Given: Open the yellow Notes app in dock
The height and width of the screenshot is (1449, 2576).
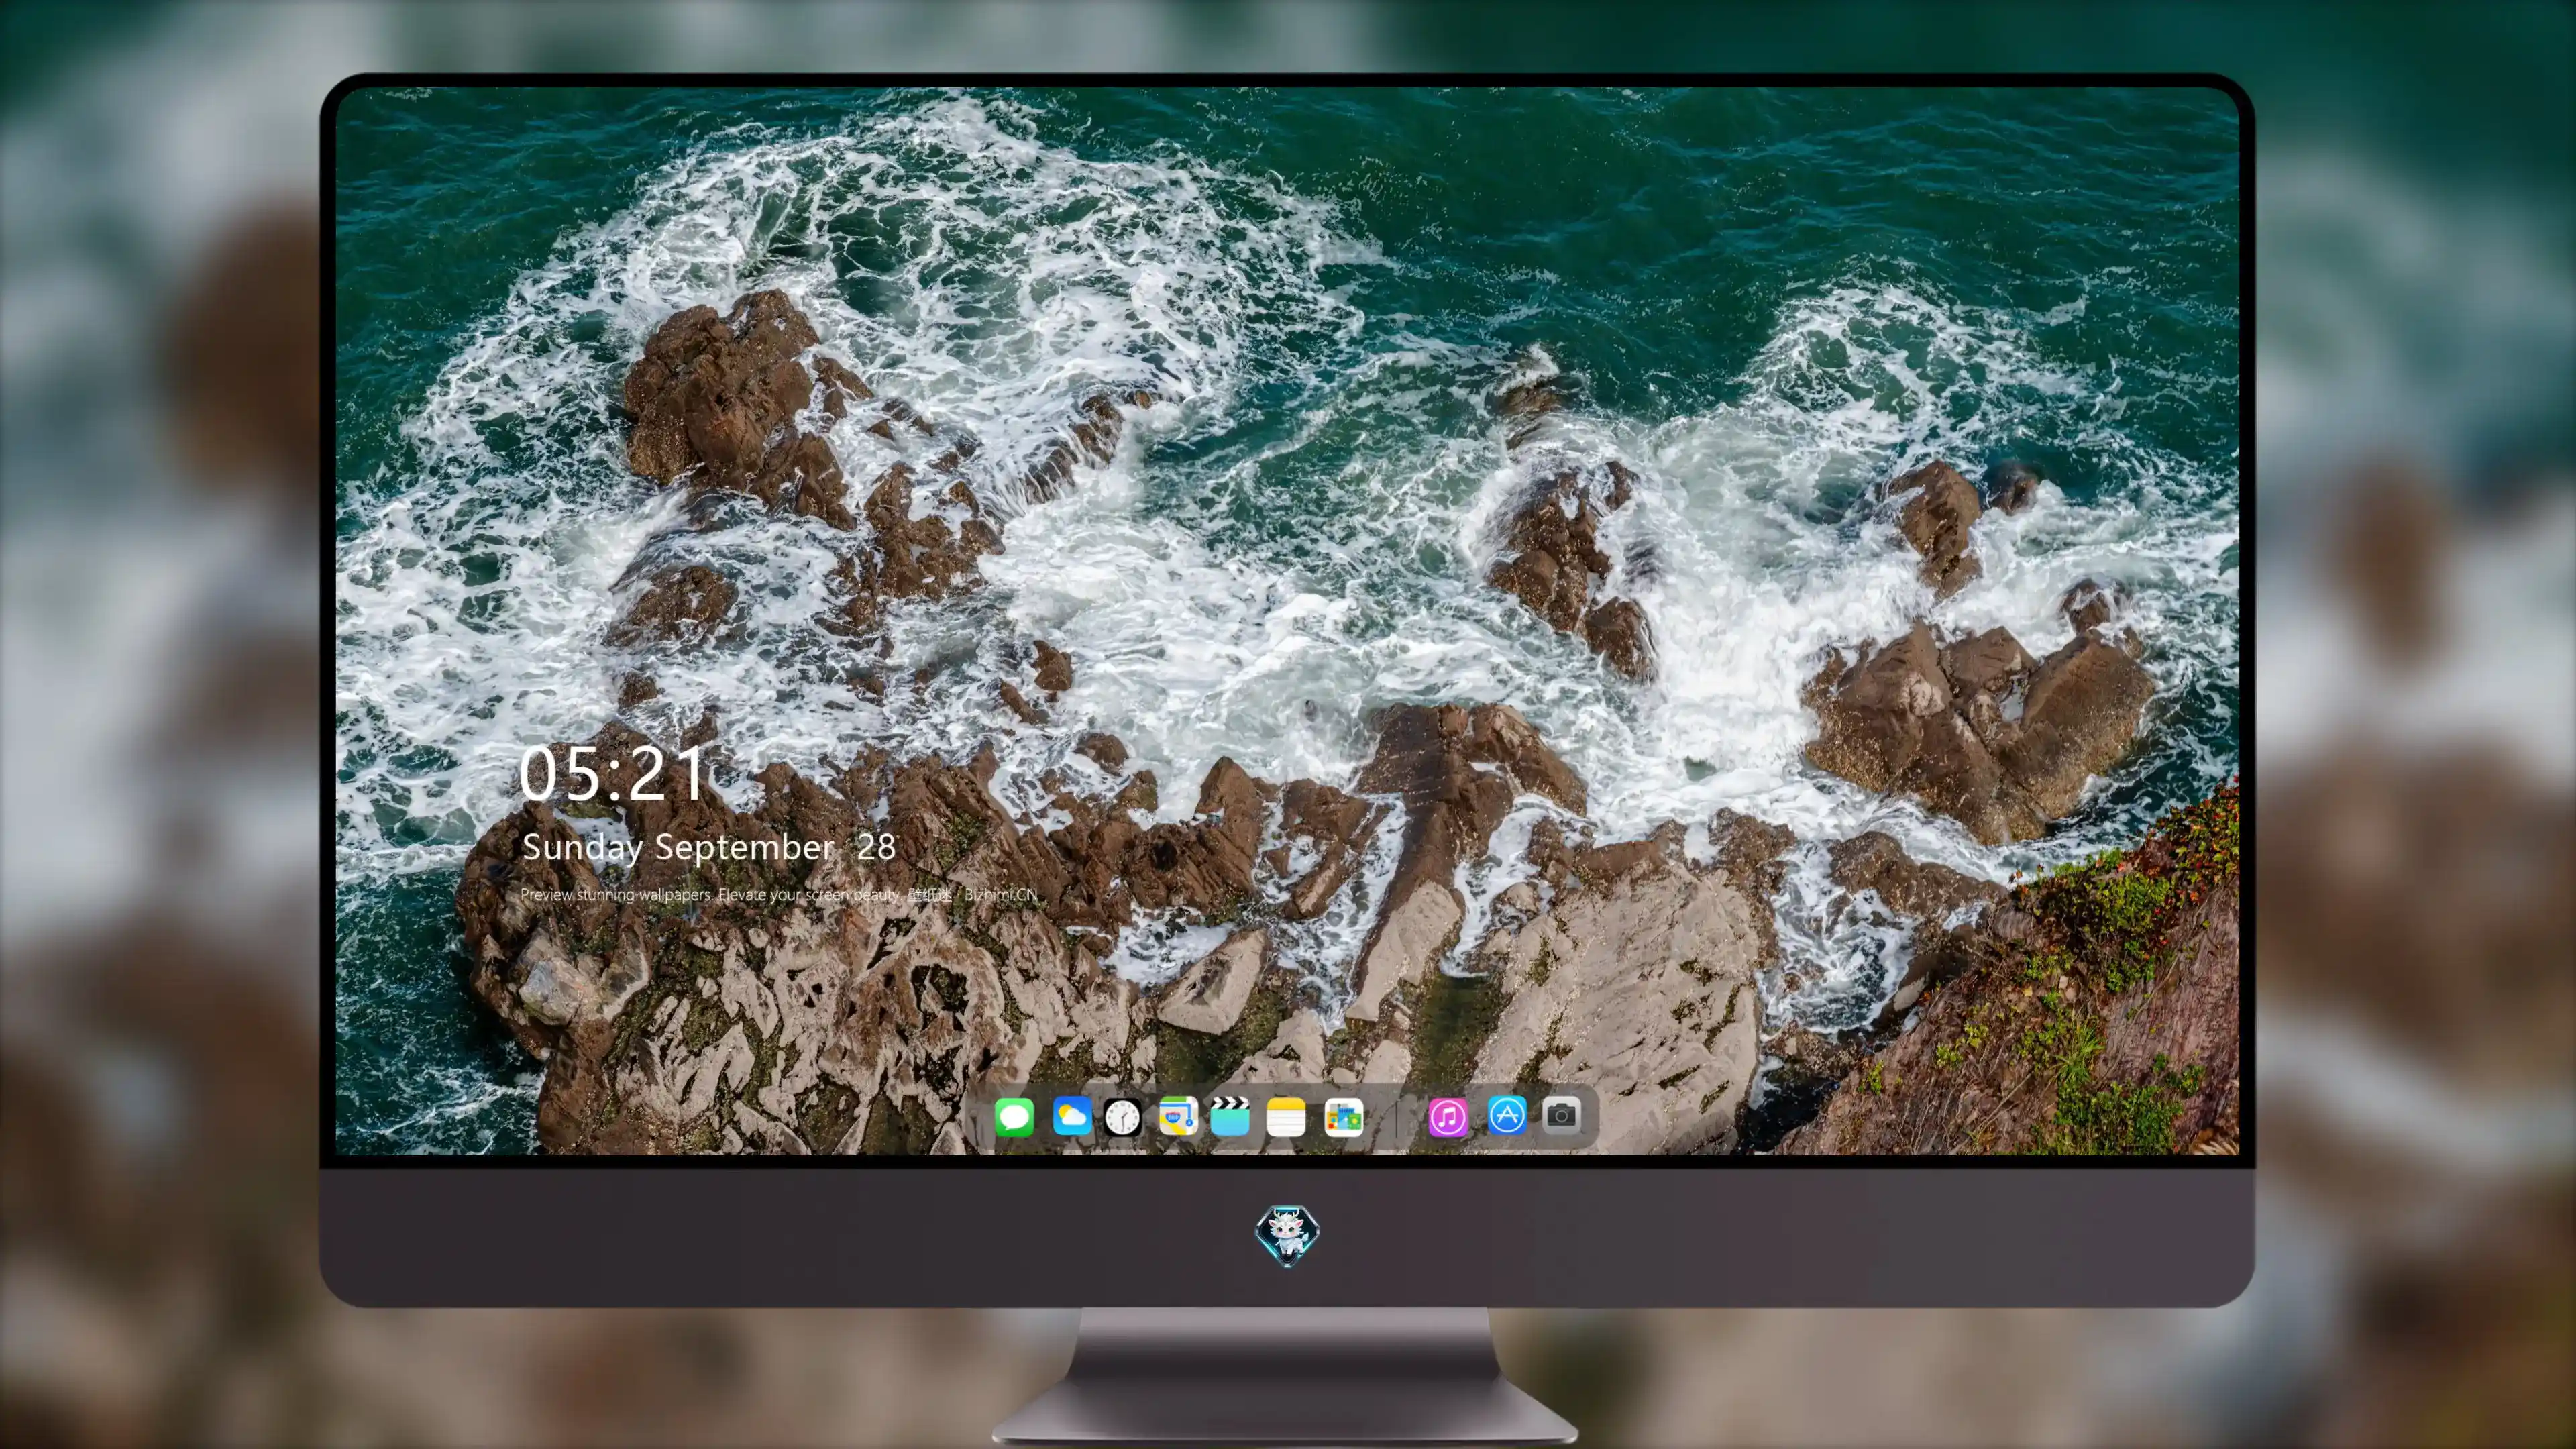Looking at the screenshot, I should [1286, 1116].
